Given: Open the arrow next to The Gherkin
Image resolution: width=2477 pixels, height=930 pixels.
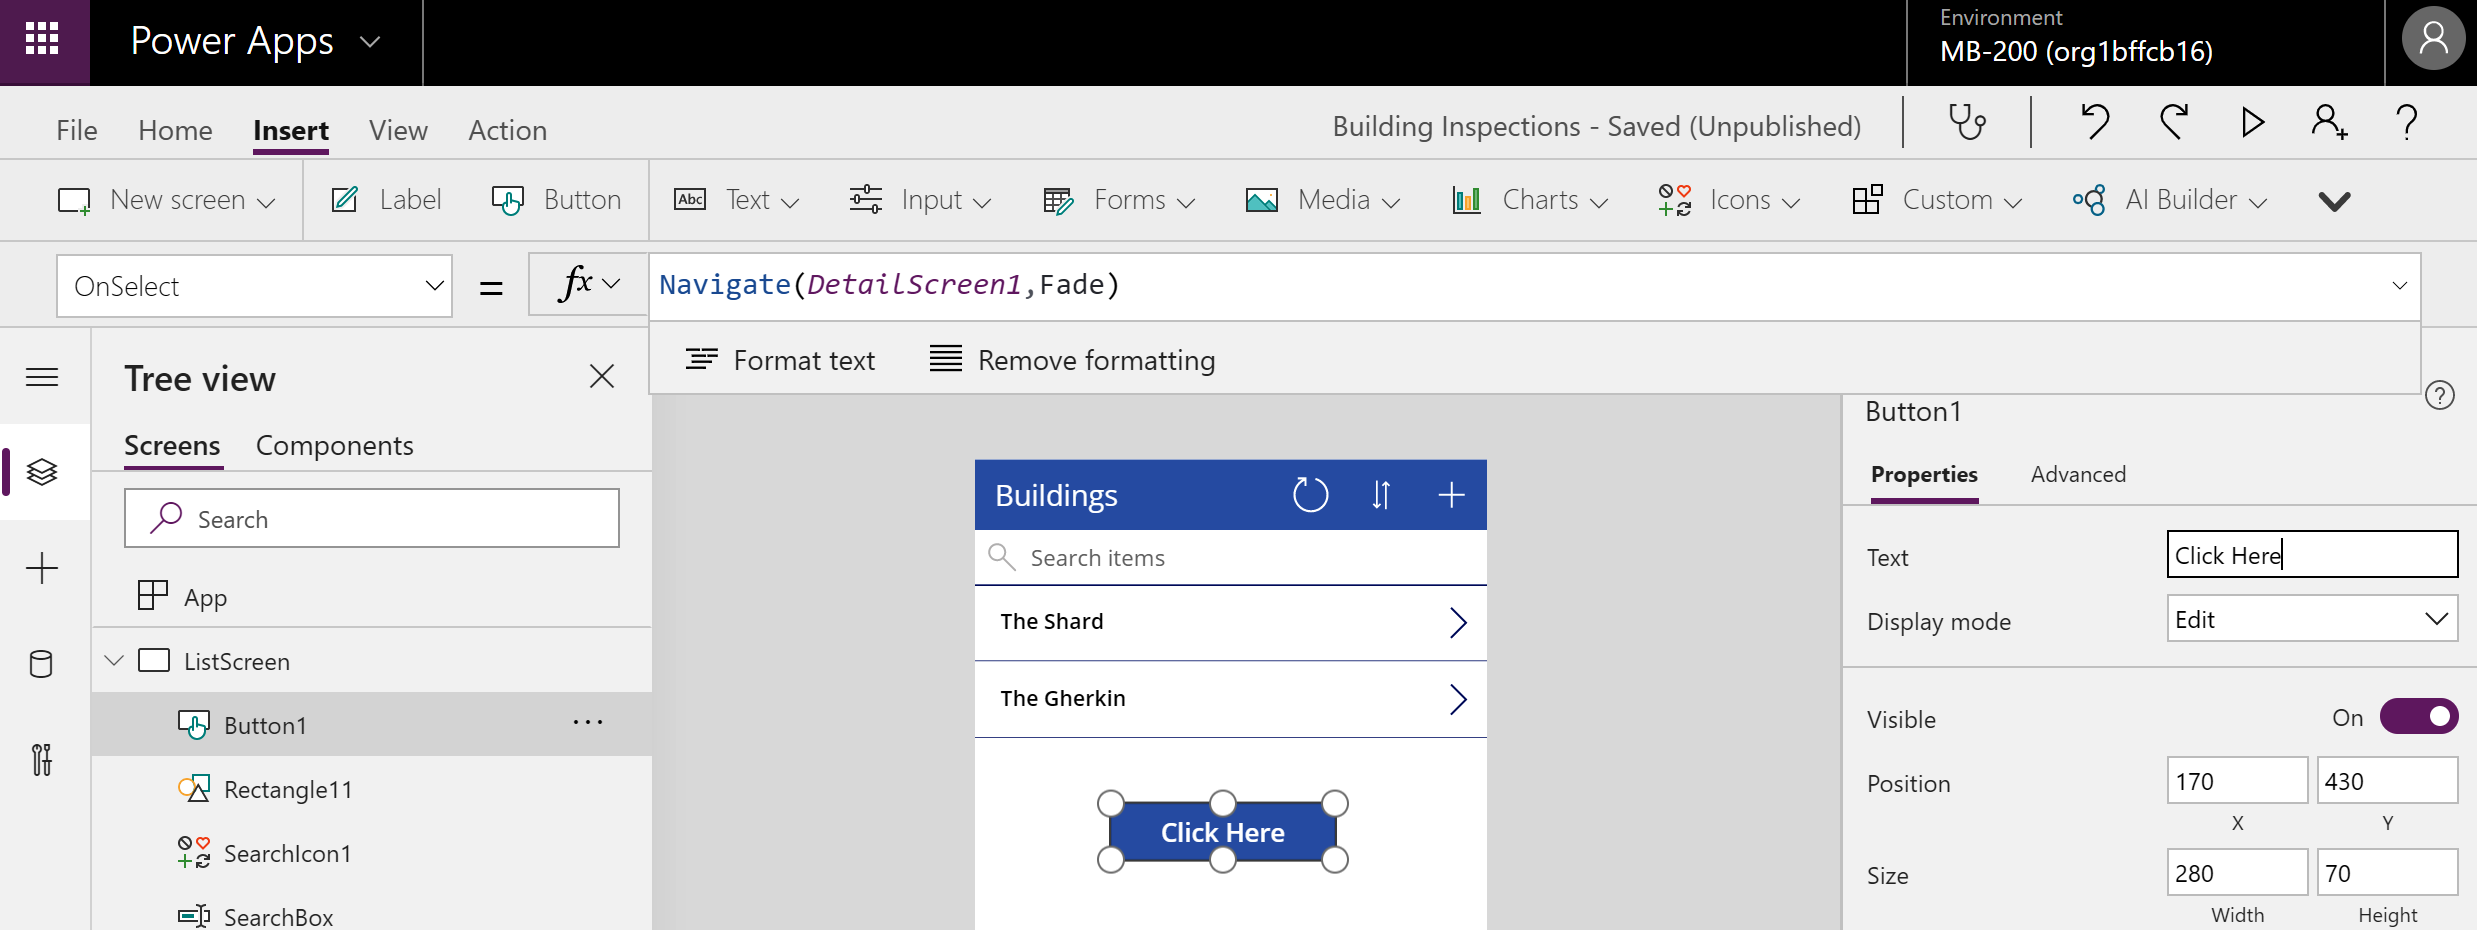Looking at the screenshot, I should 1458,699.
